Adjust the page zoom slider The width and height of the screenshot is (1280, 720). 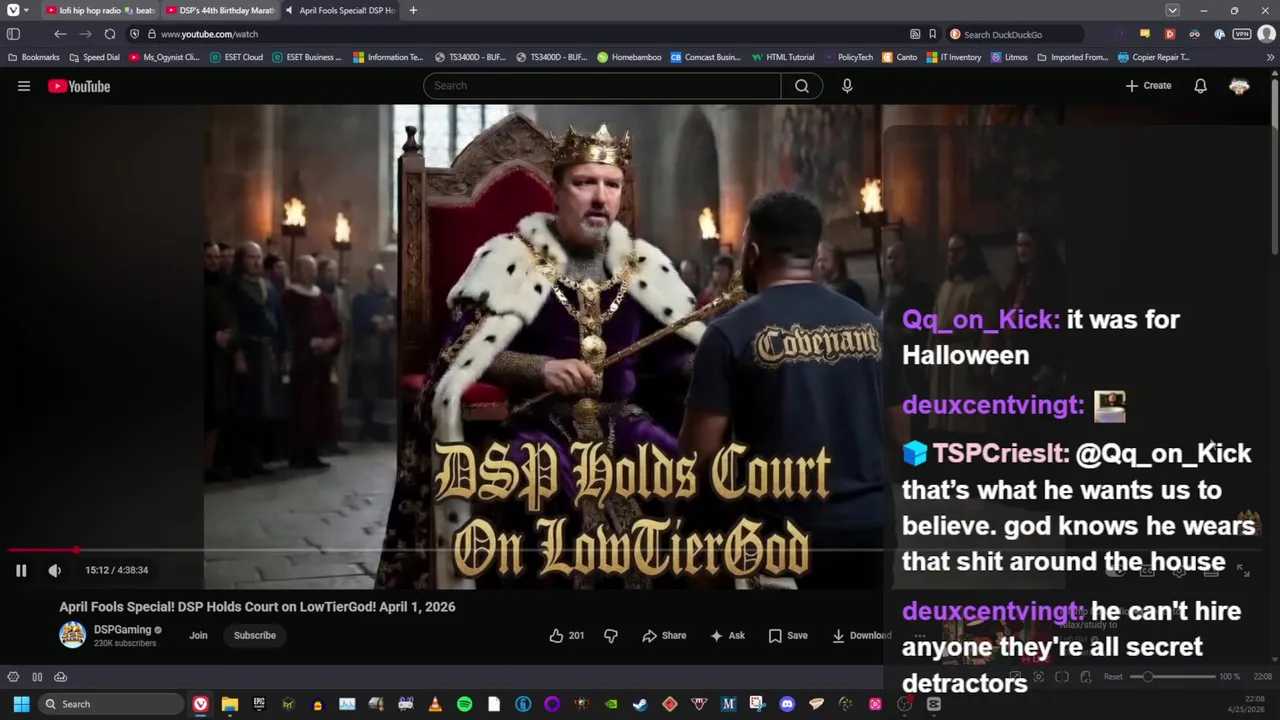[x=1172, y=677]
